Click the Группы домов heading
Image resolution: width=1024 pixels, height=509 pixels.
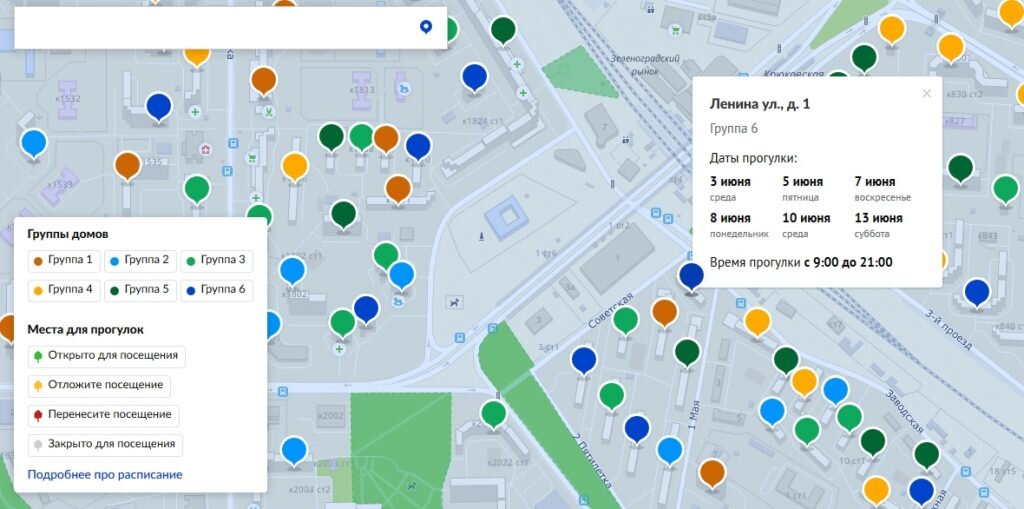click(68, 234)
